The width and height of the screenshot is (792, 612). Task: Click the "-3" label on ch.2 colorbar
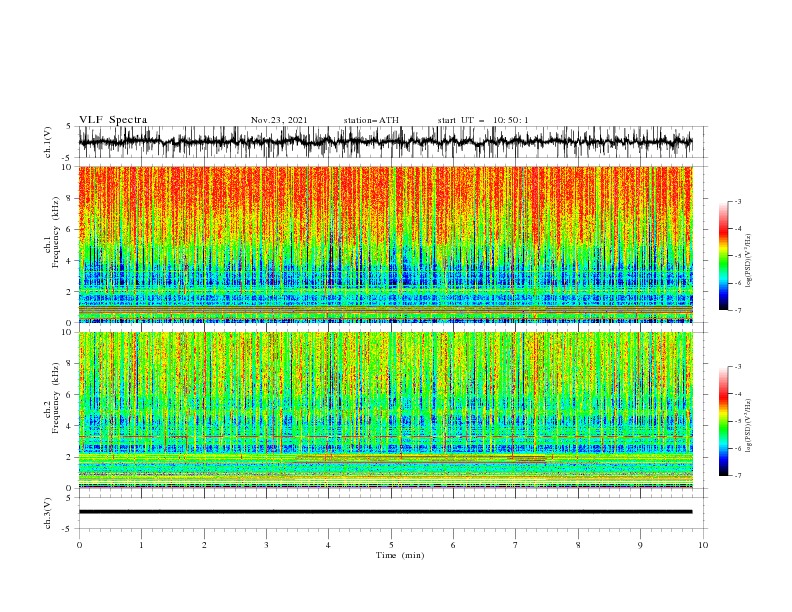pyautogui.click(x=738, y=367)
